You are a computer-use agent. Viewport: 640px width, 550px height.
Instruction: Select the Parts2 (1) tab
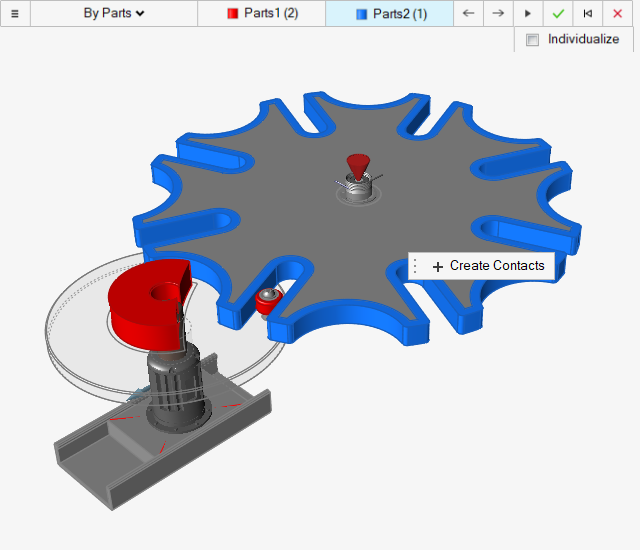(x=390, y=13)
